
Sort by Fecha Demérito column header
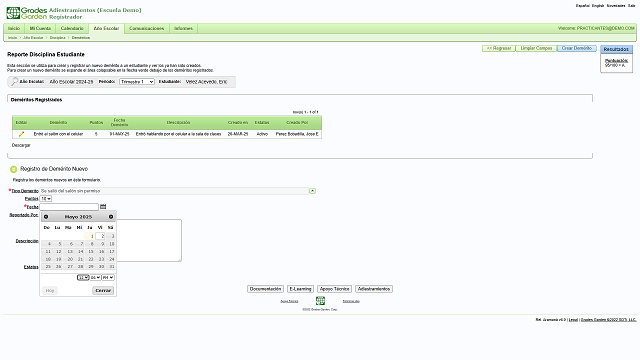click(x=119, y=122)
